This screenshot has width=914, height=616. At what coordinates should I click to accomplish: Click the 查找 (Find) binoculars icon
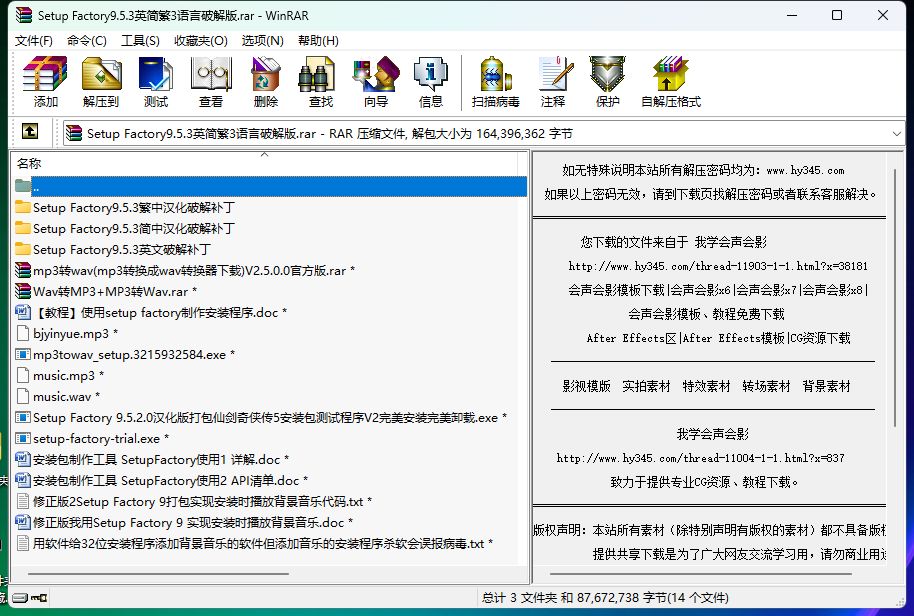[x=316, y=74]
